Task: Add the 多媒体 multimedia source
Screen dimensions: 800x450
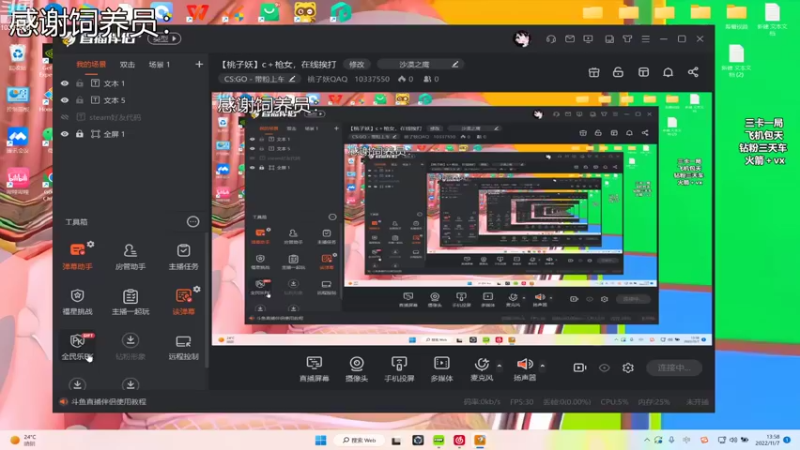Action: [x=441, y=369]
